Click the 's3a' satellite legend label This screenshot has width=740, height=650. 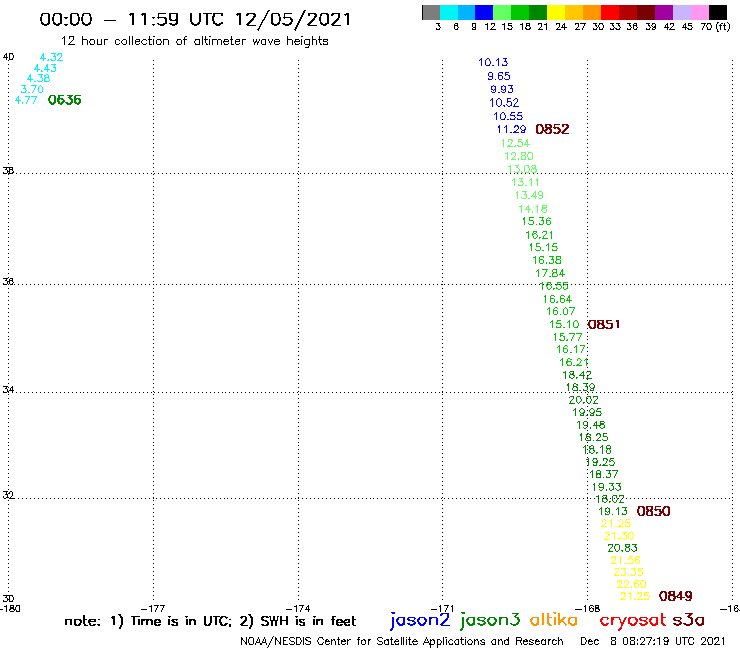coord(689,620)
